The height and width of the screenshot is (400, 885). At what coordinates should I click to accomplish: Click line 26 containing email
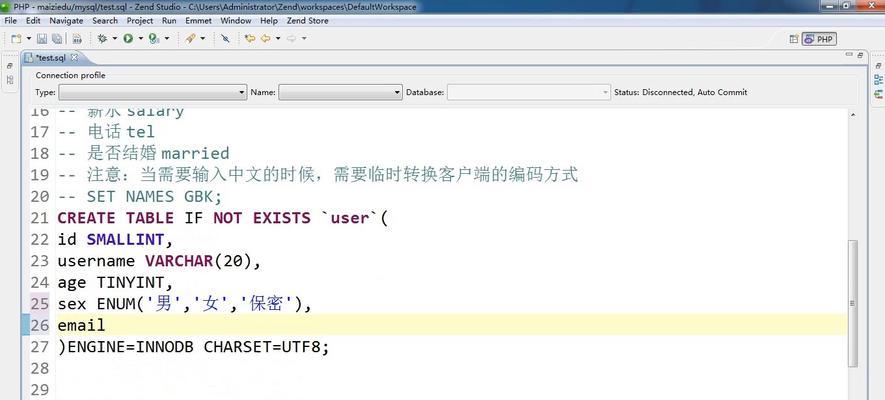click(452, 325)
